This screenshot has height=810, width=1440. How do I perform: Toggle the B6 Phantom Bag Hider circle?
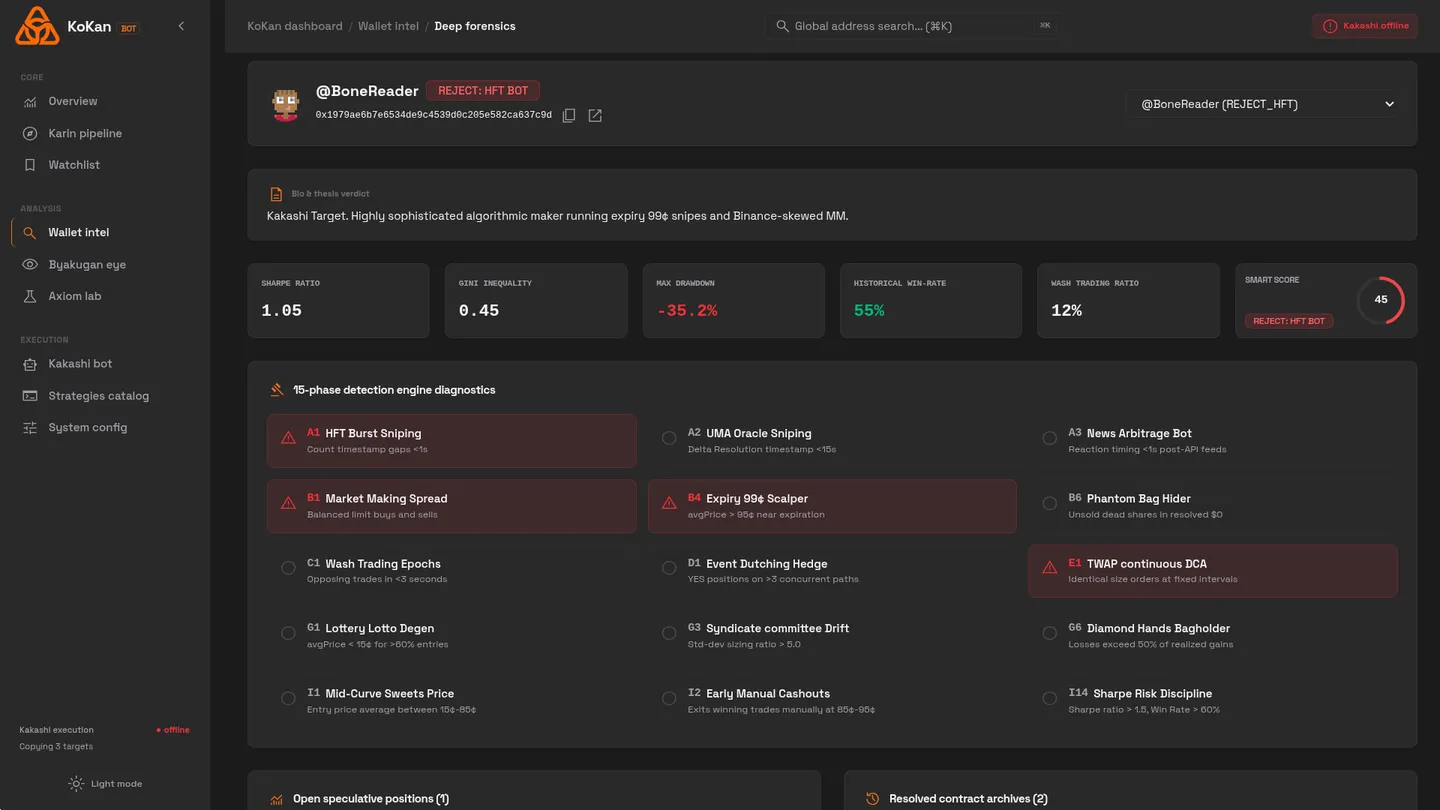1050,503
